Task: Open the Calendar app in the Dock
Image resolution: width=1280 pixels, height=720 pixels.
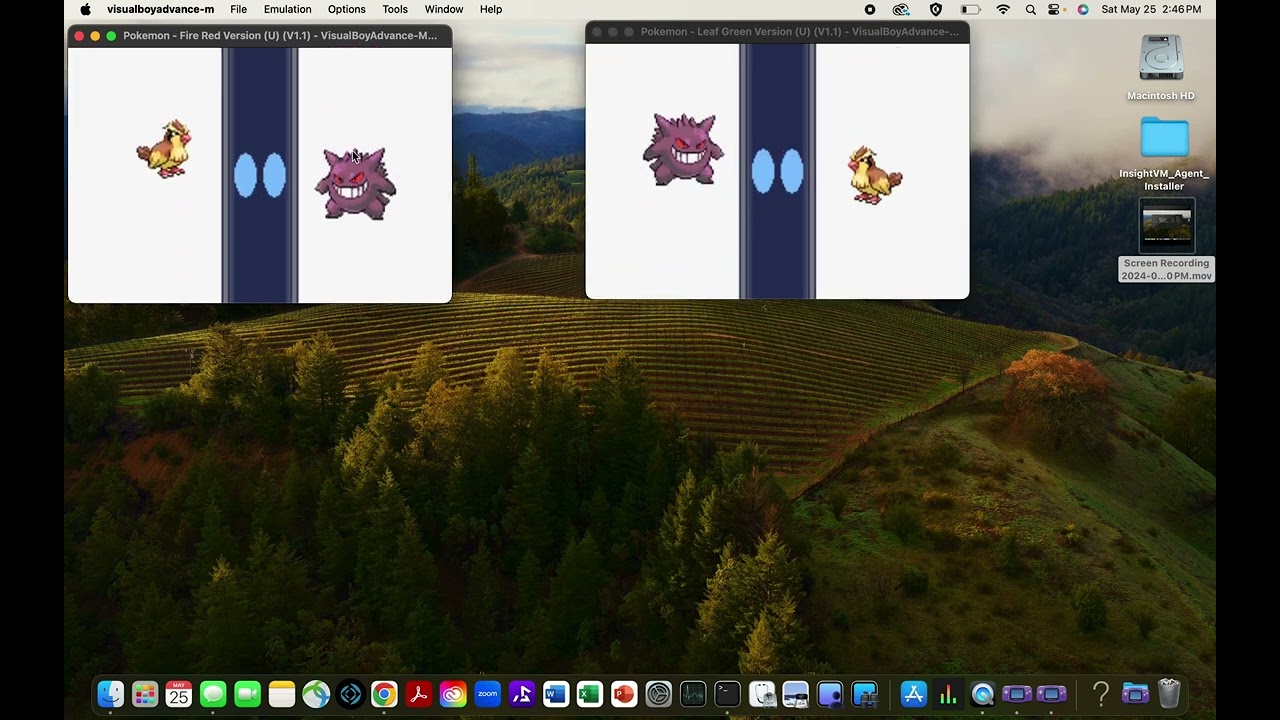Action: [x=179, y=694]
